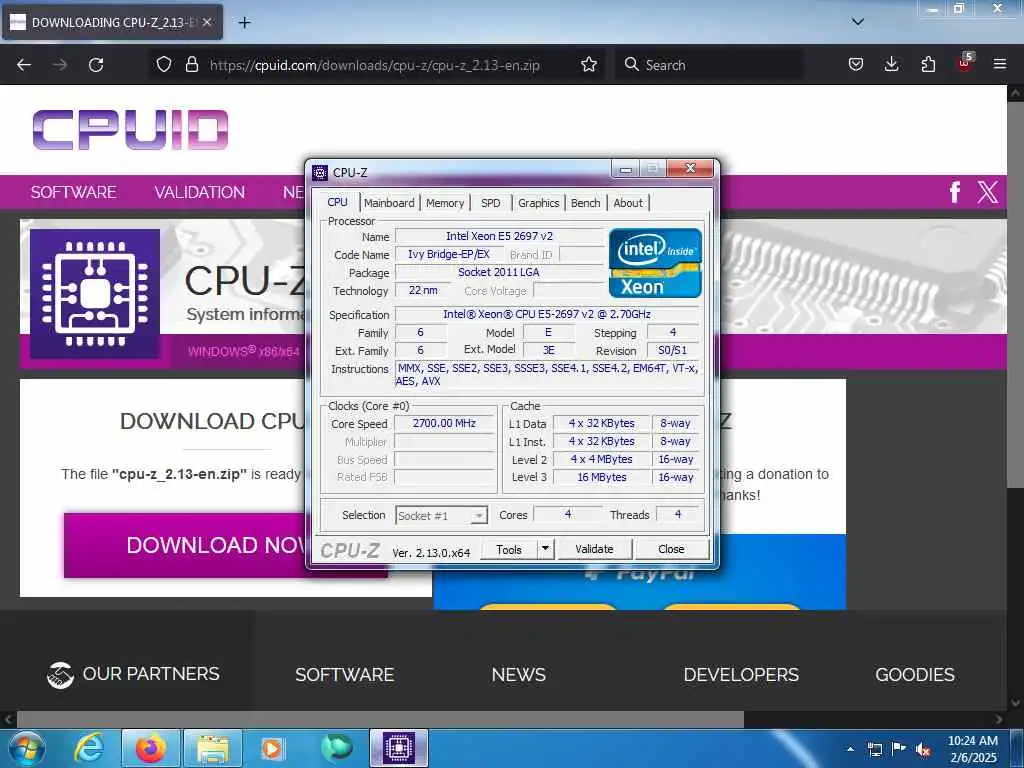Open the Graphics tab in CPU-Z

[x=539, y=203]
